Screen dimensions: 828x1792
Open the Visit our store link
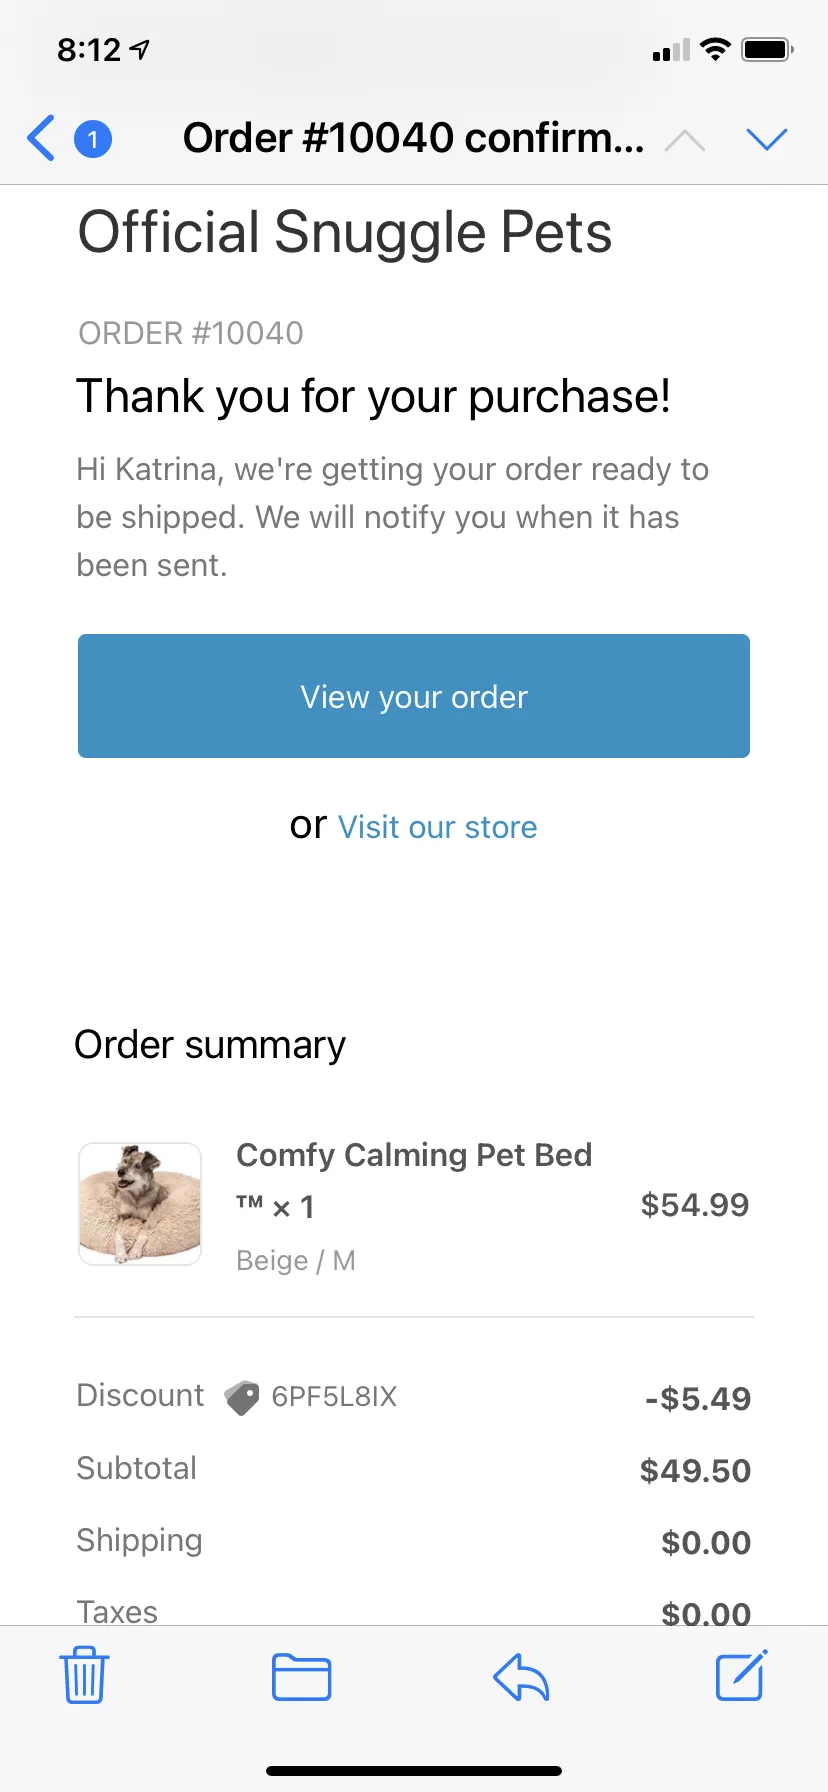437,827
